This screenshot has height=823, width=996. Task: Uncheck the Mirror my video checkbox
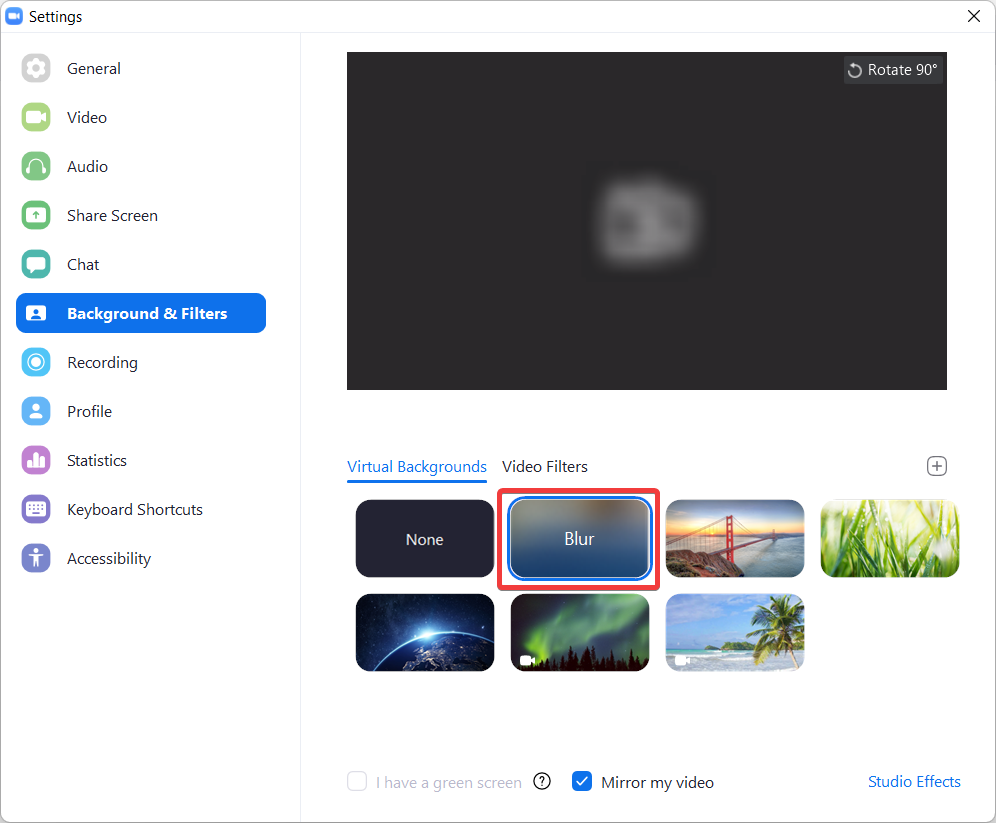point(582,781)
